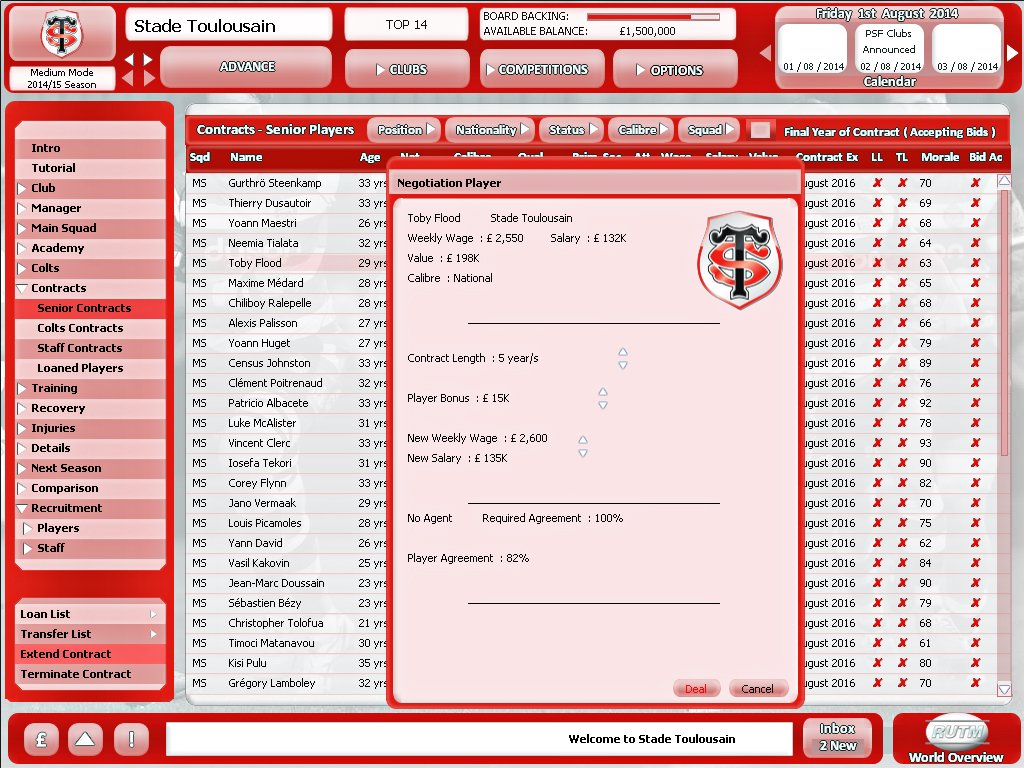Open the Squad filter dropdown
This screenshot has height=768, width=1024.
pyautogui.click(x=709, y=130)
